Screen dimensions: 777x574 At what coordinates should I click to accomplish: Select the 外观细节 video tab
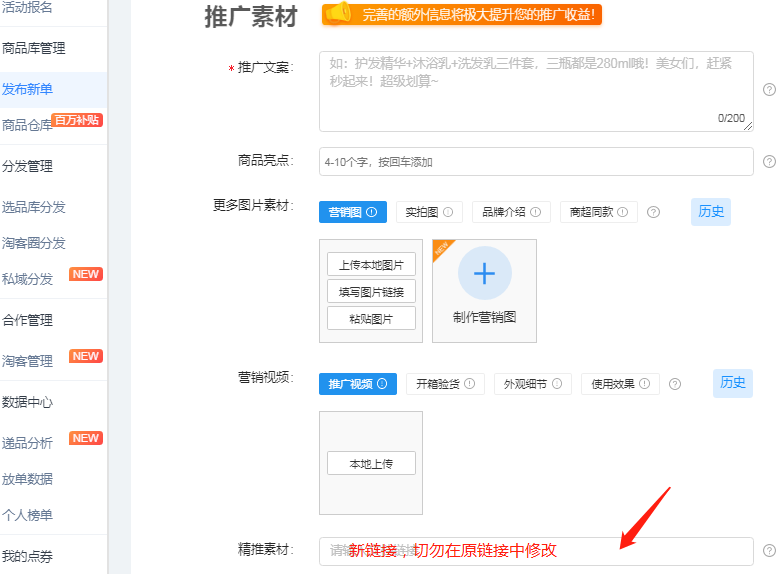point(532,384)
